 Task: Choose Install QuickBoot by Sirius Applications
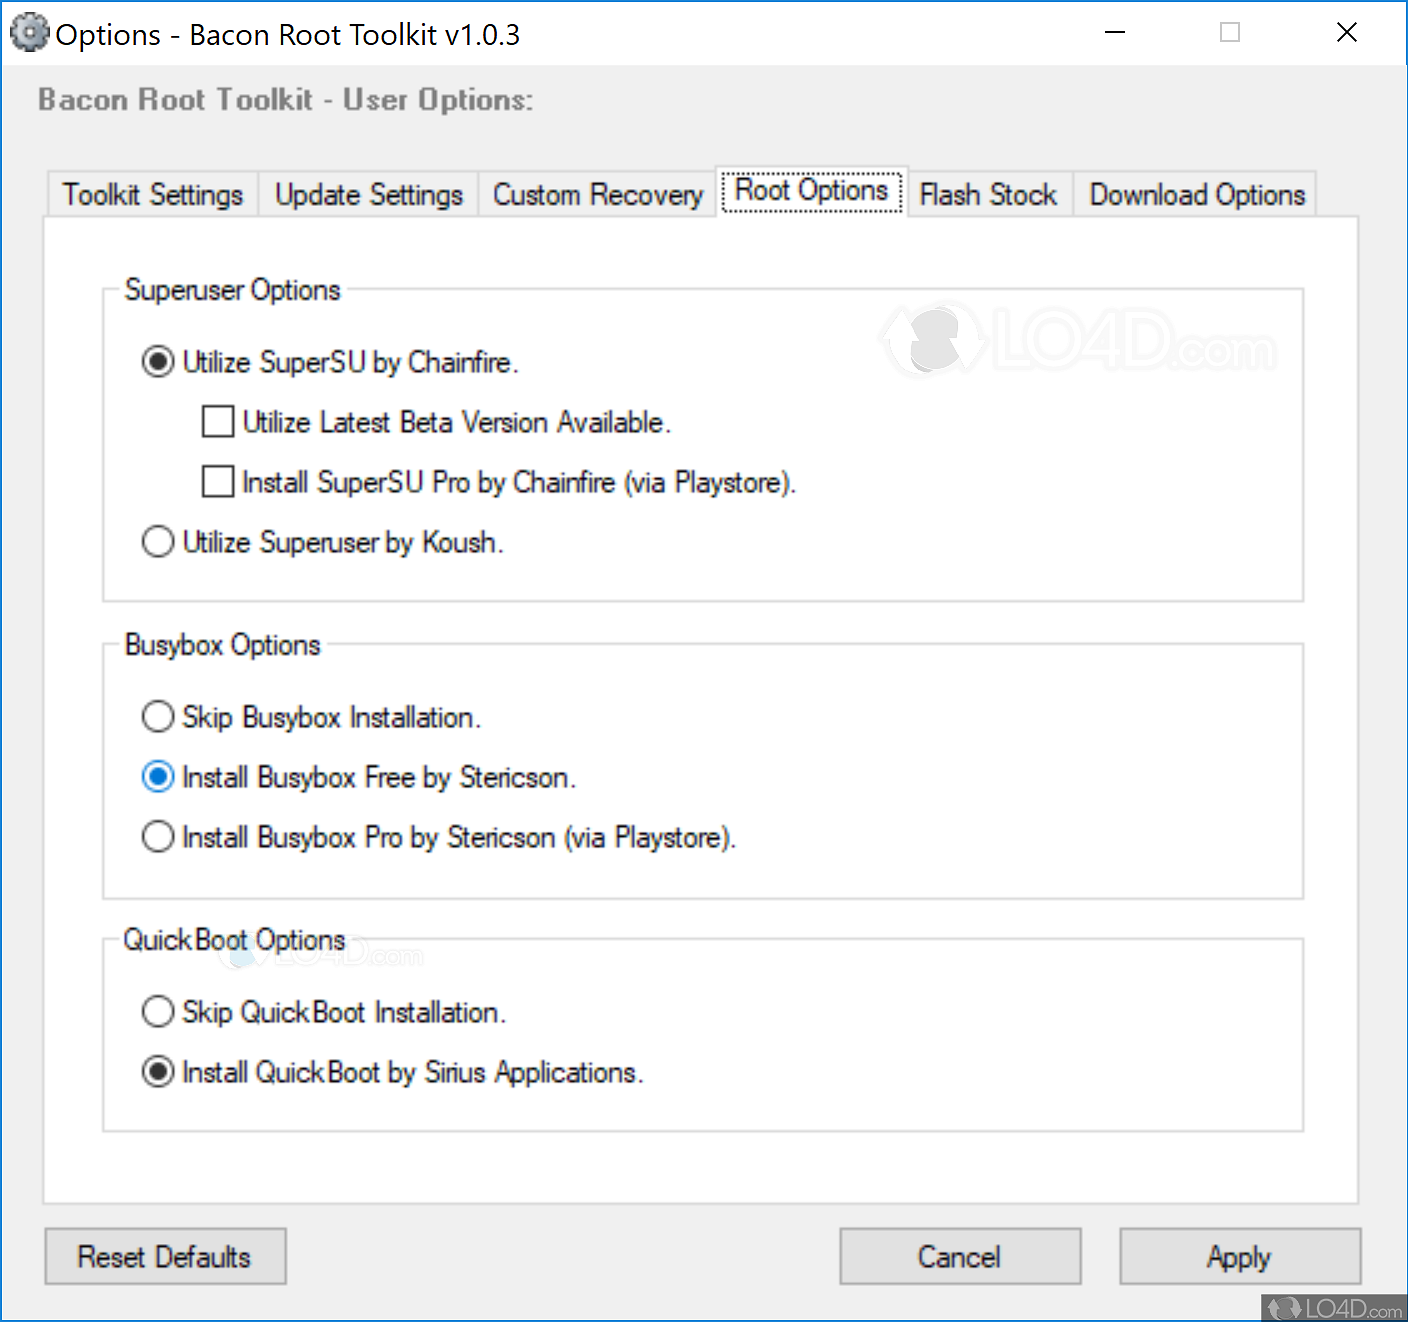157,1072
